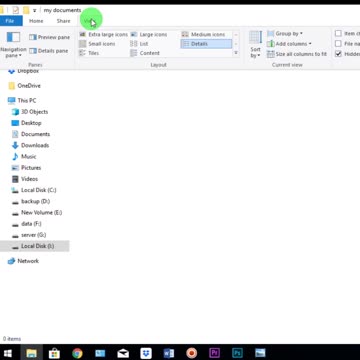The width and height of the screenshot is (360, 360).
Task: Open the 3D Objects folder
Action: coord(30,112)
